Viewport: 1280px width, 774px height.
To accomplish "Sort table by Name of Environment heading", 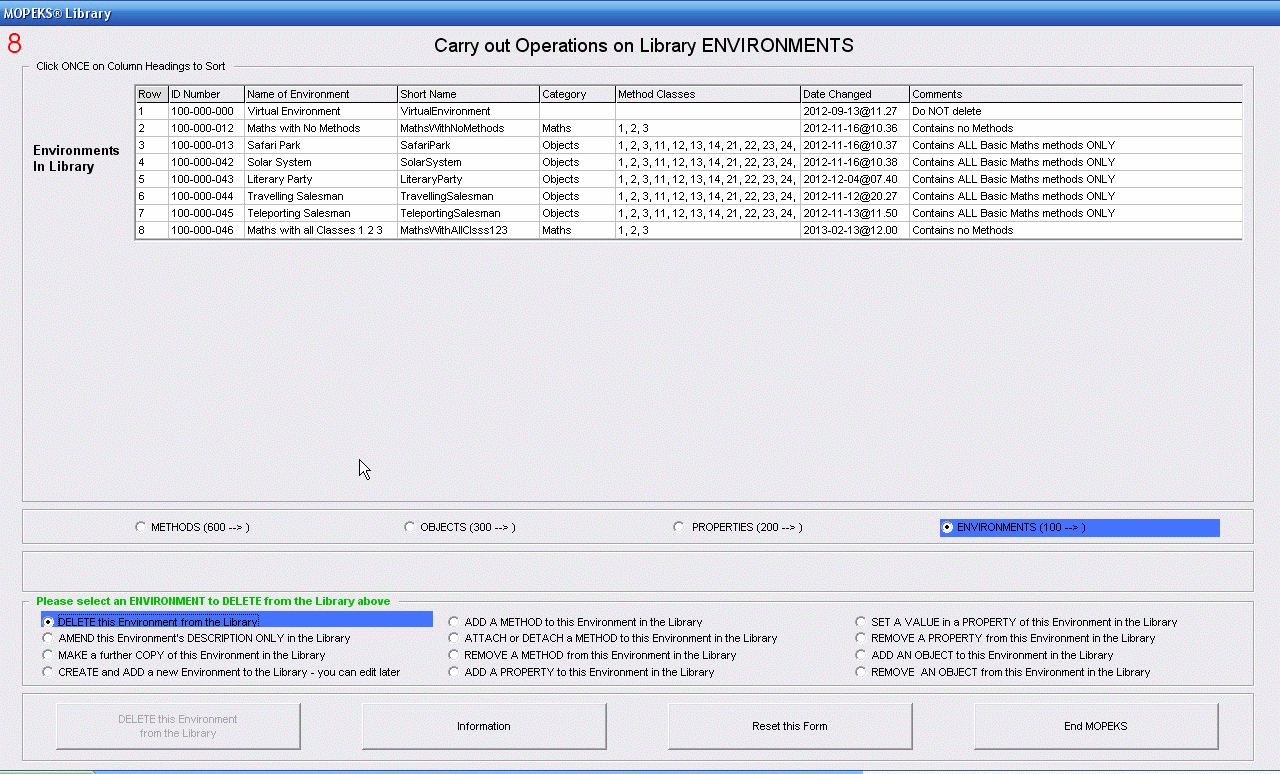I will tap(321, 94).
